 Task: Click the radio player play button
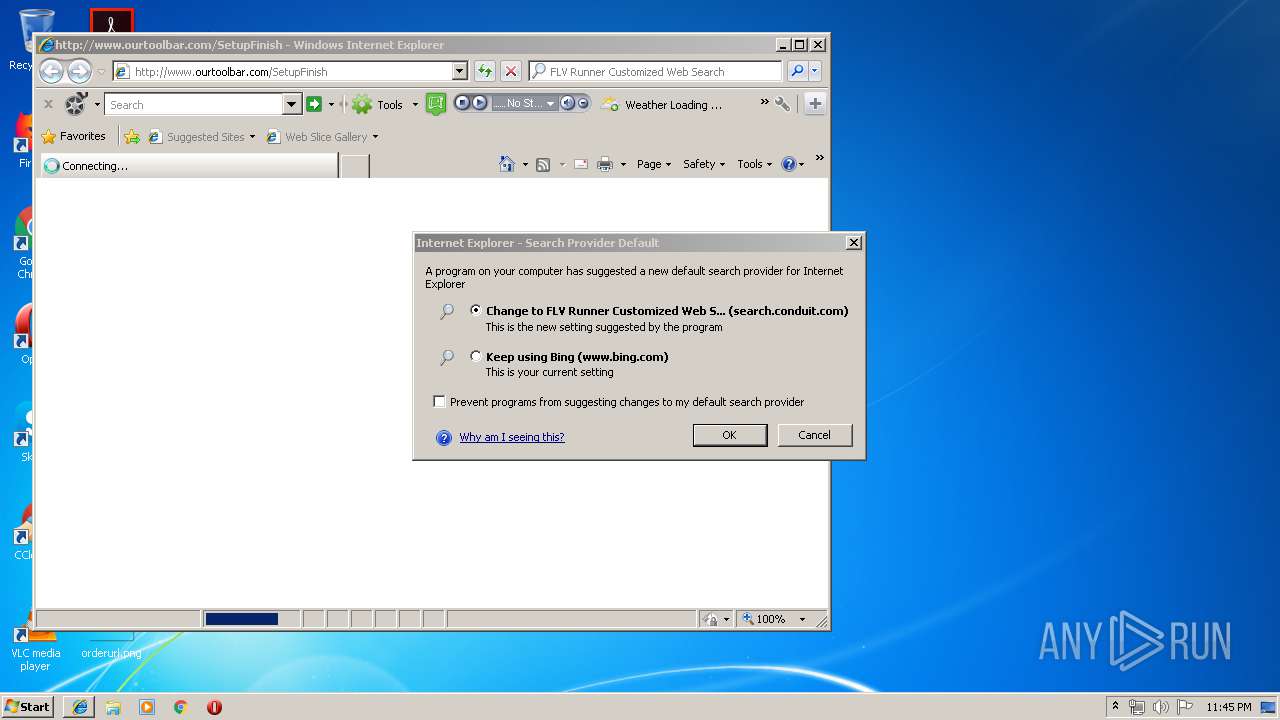[479, 103]
